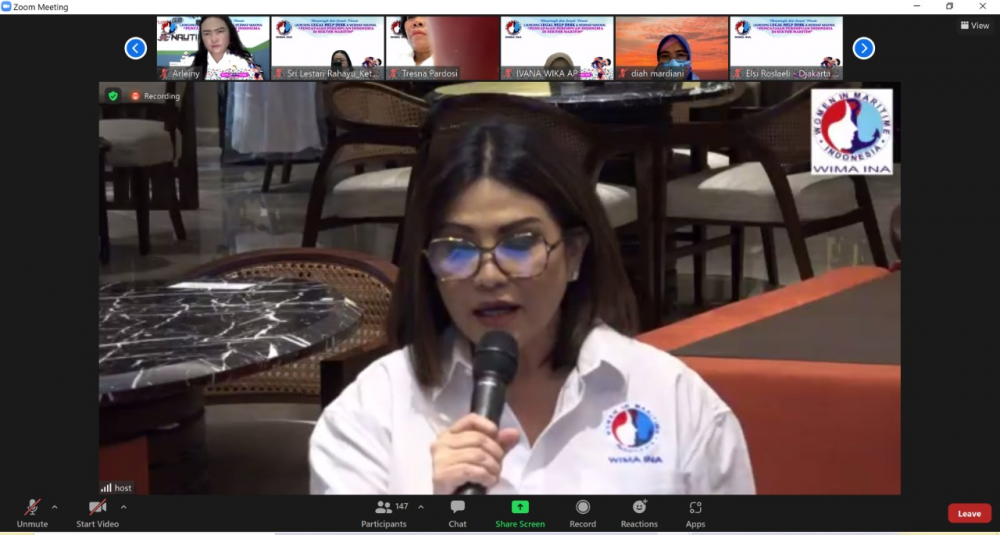Click muted mic icon beside Sri Lestari Rahayu
The height and width of the screenshot is (535, 1000).
pos(279,73)
